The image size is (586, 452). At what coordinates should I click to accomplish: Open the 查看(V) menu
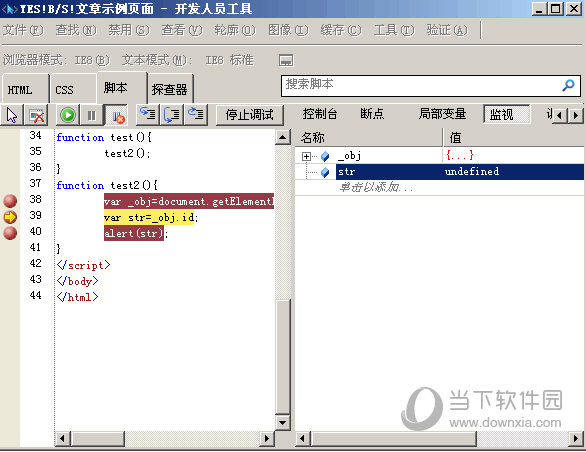[x=182, y=30]
